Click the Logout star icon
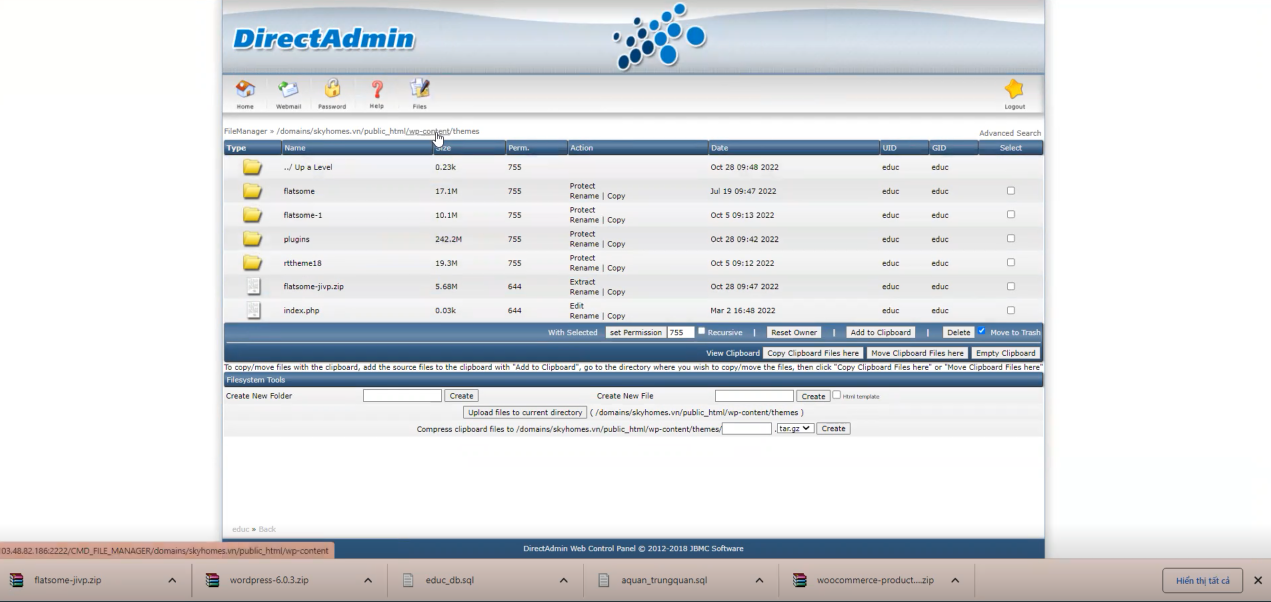This screenshot has width=1271, height=602. [1014, 90]
